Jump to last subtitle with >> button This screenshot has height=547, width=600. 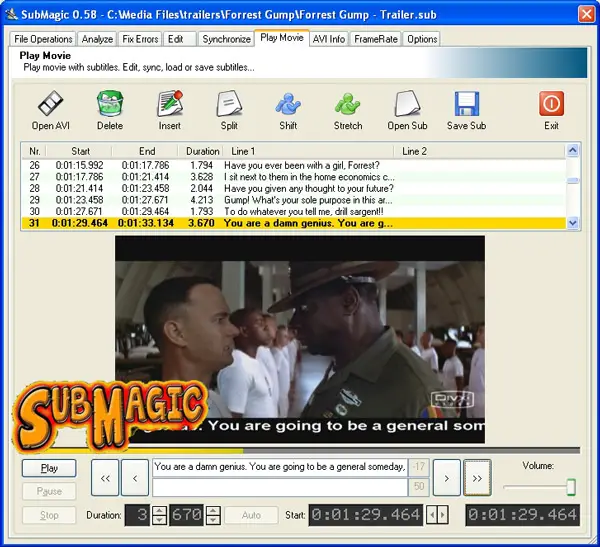[477, 478]
